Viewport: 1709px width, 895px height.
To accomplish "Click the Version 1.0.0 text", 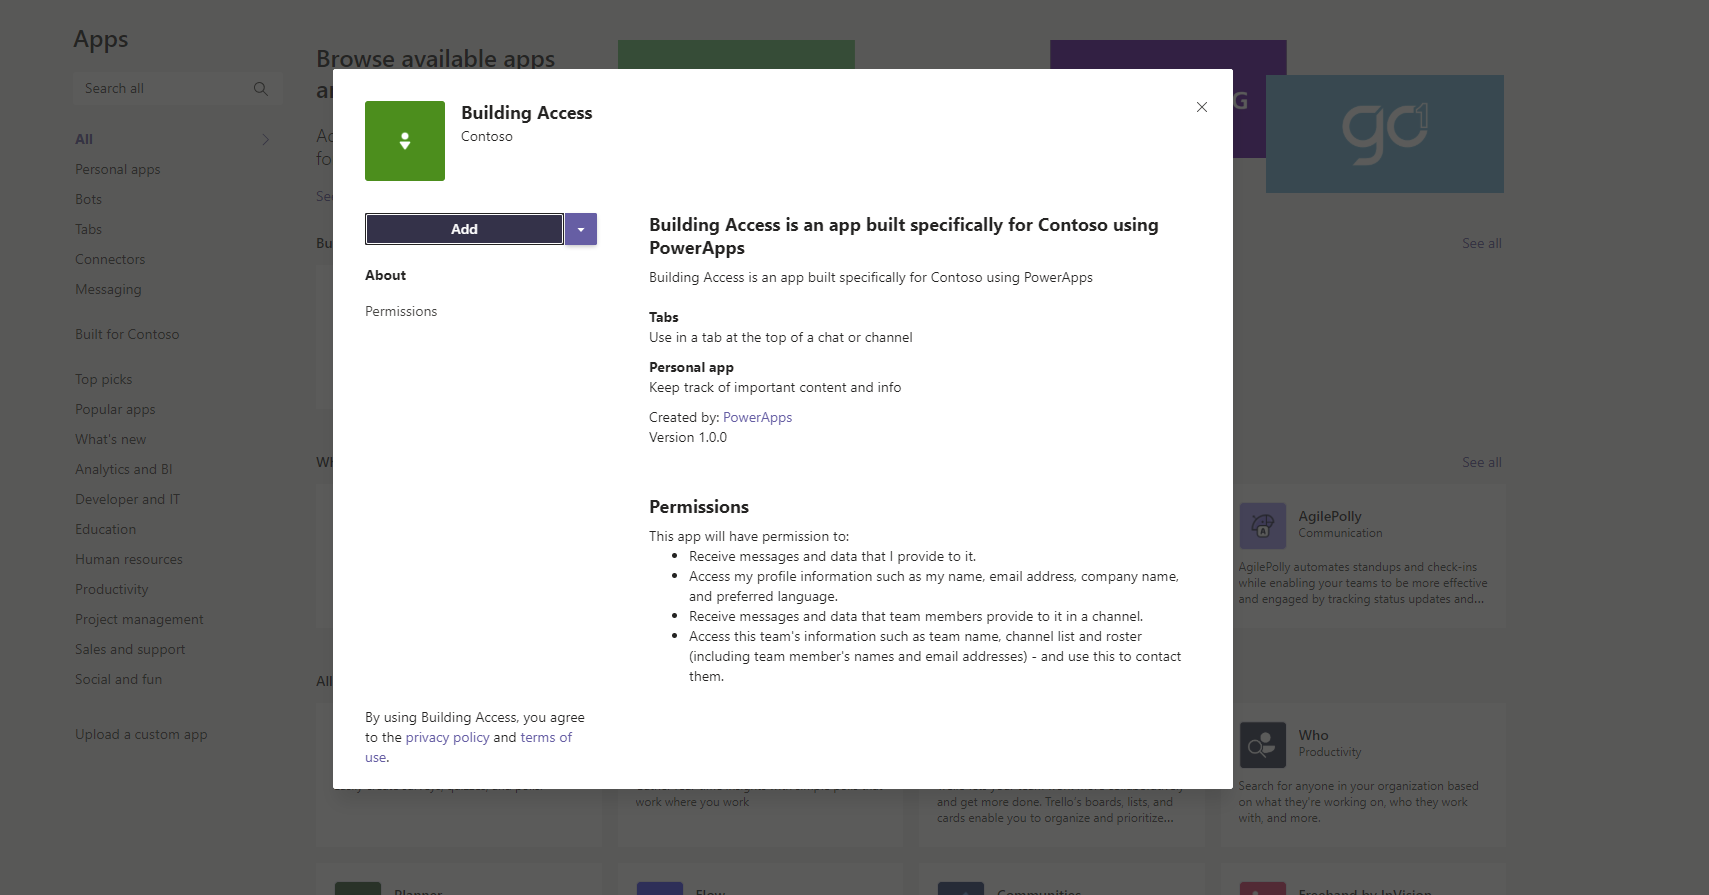I will pos(688,437).
